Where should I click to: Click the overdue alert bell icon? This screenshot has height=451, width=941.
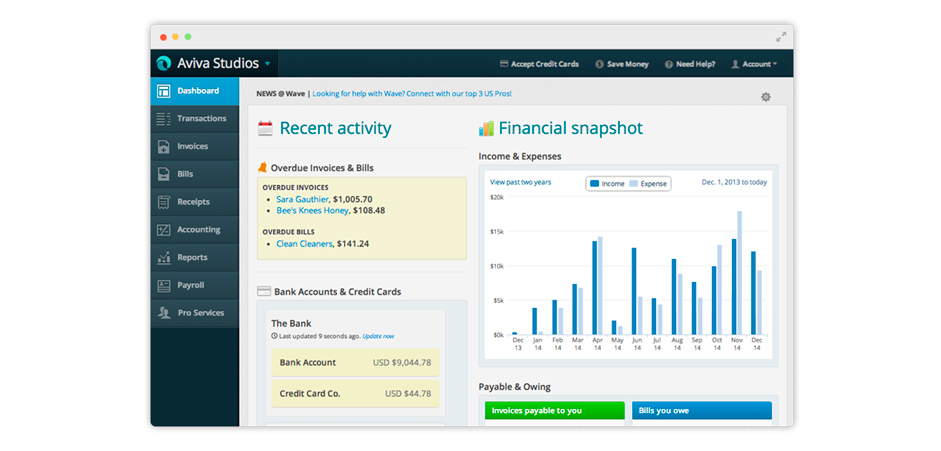262,168
